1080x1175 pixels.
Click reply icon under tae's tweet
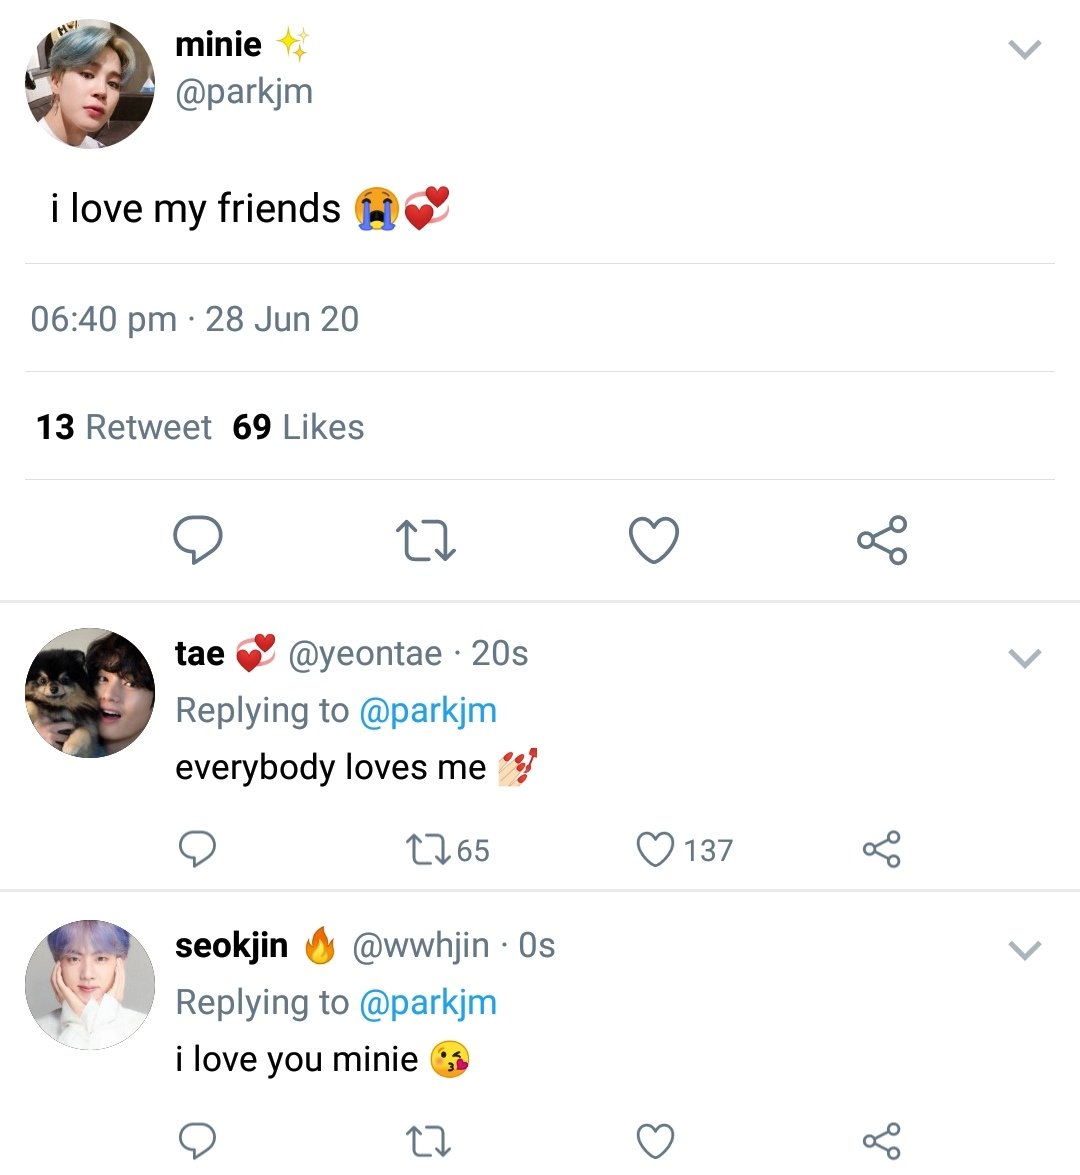pos(197,849)
